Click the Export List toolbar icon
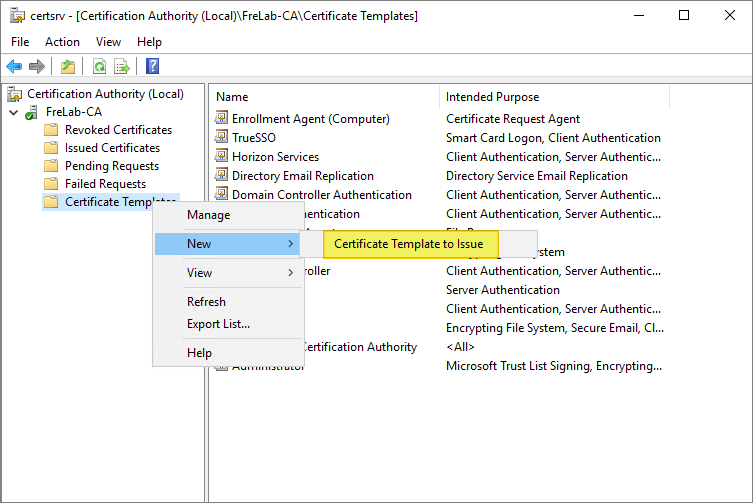The height and width of the screenshot is (503, 753). 122,67
